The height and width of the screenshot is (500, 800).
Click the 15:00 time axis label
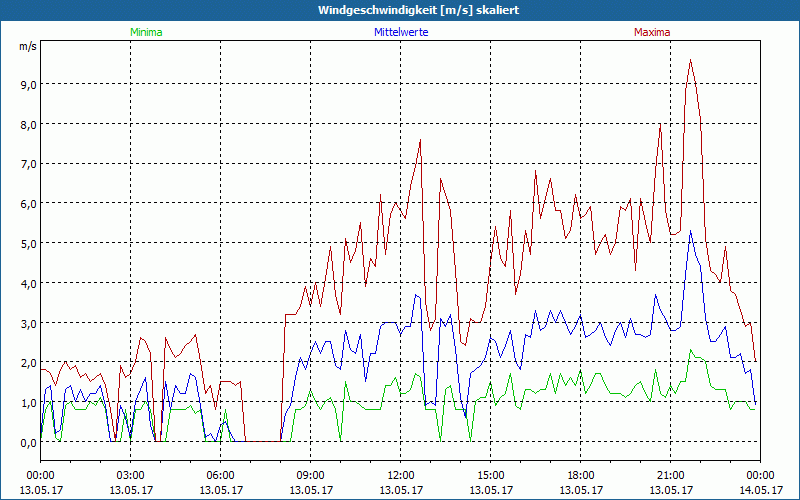click(490, 476)
